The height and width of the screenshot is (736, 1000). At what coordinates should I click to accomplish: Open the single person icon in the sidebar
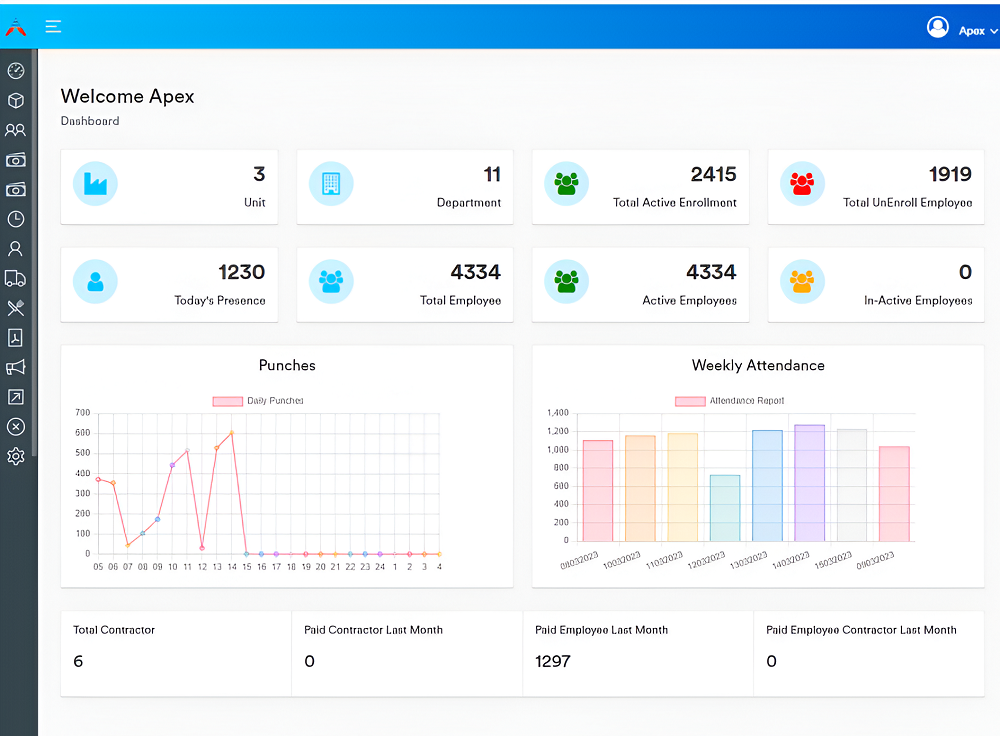coord(16,249)
